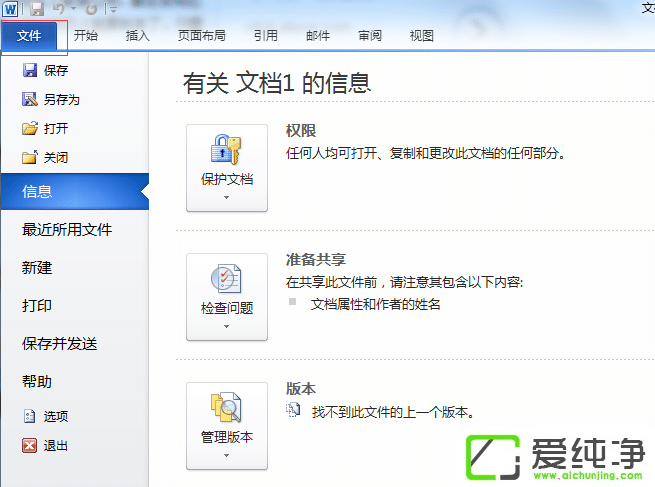The image size is (655, 487).
Task: Open 选项 (Options) from the sidebar
Action: pyautogui.click(x=55, y=416)
